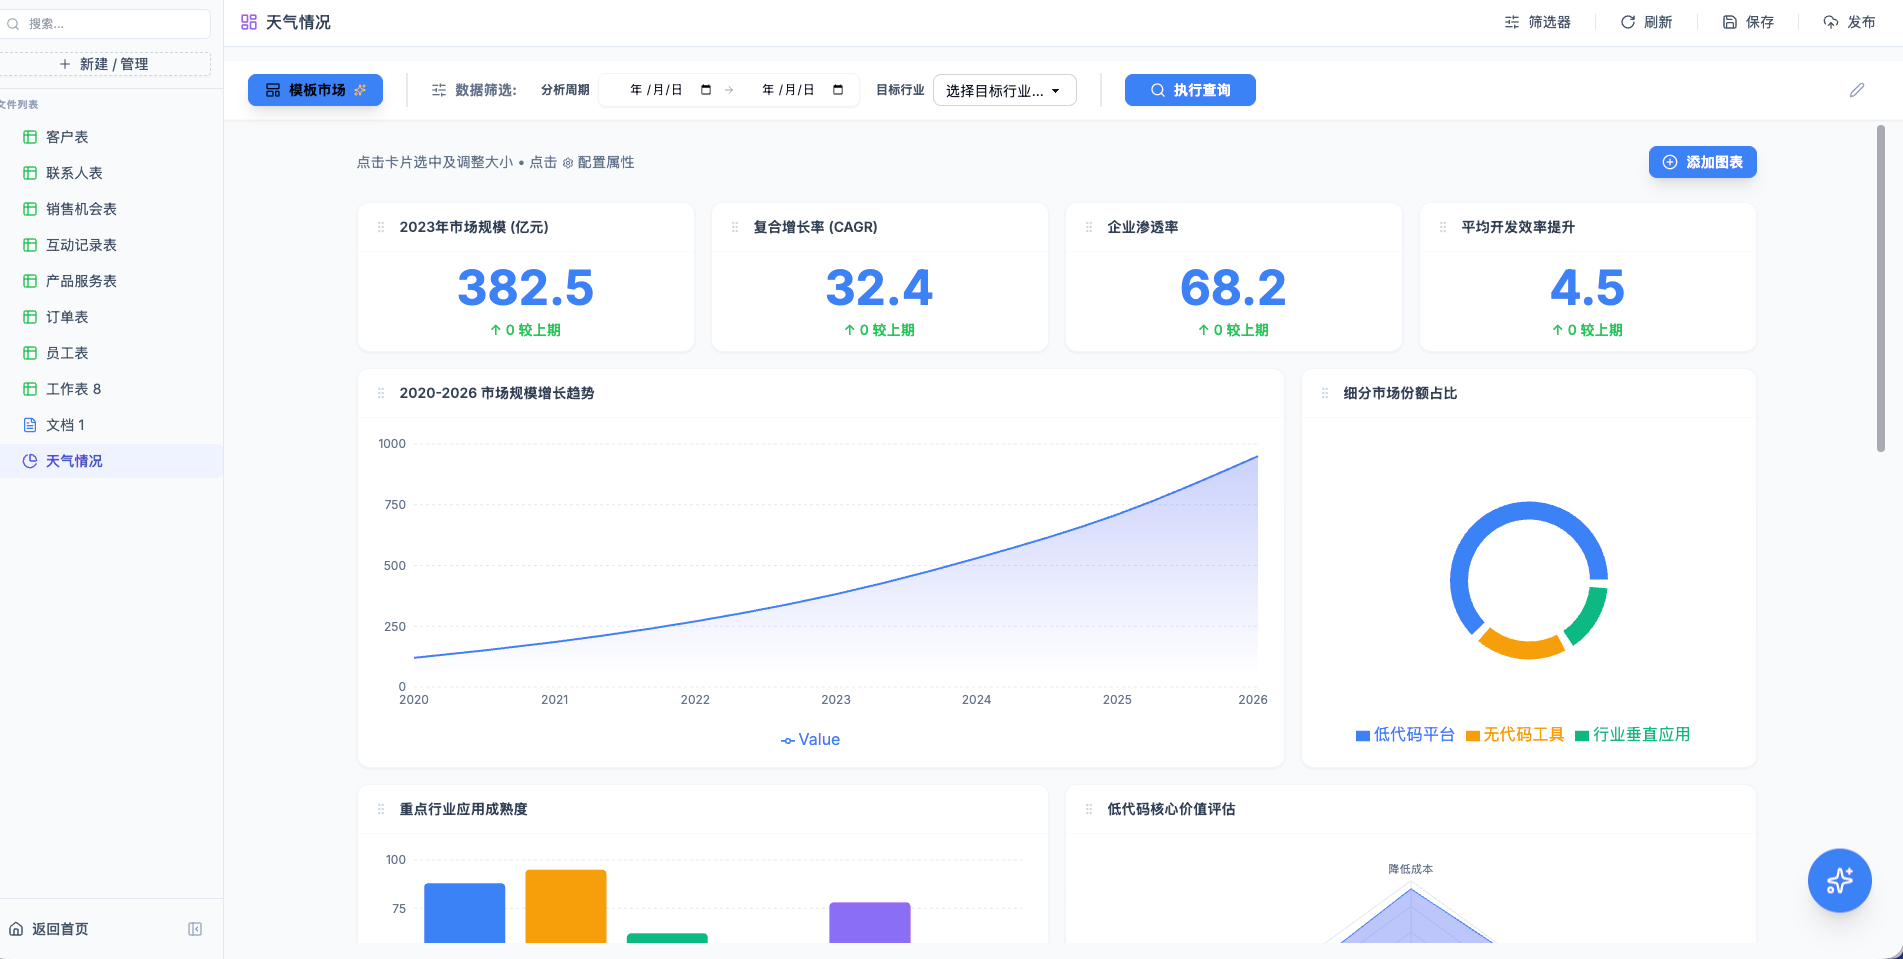
Task: Click the gear icon in hint text
Action: click(x=568, y=163)
